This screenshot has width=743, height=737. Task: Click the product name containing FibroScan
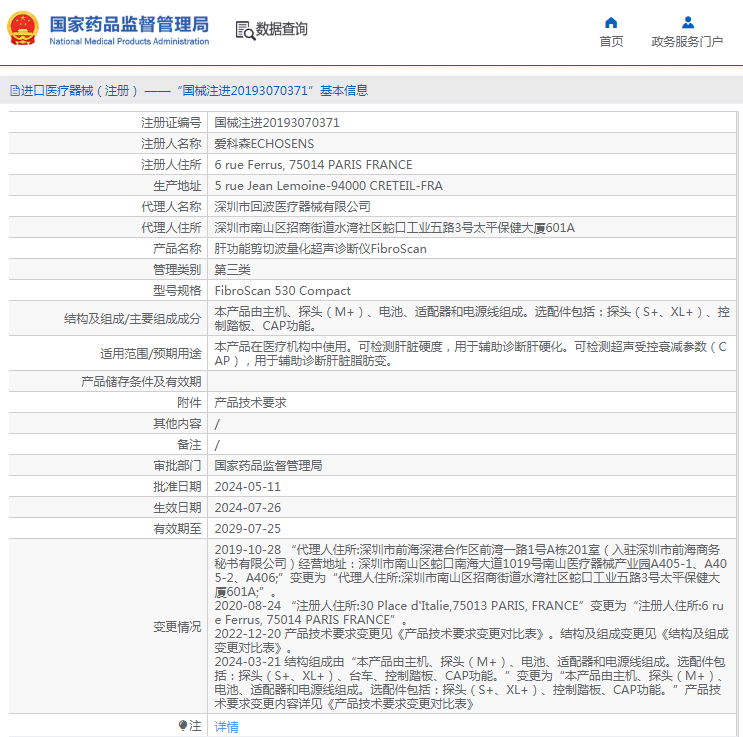point(320,249)
